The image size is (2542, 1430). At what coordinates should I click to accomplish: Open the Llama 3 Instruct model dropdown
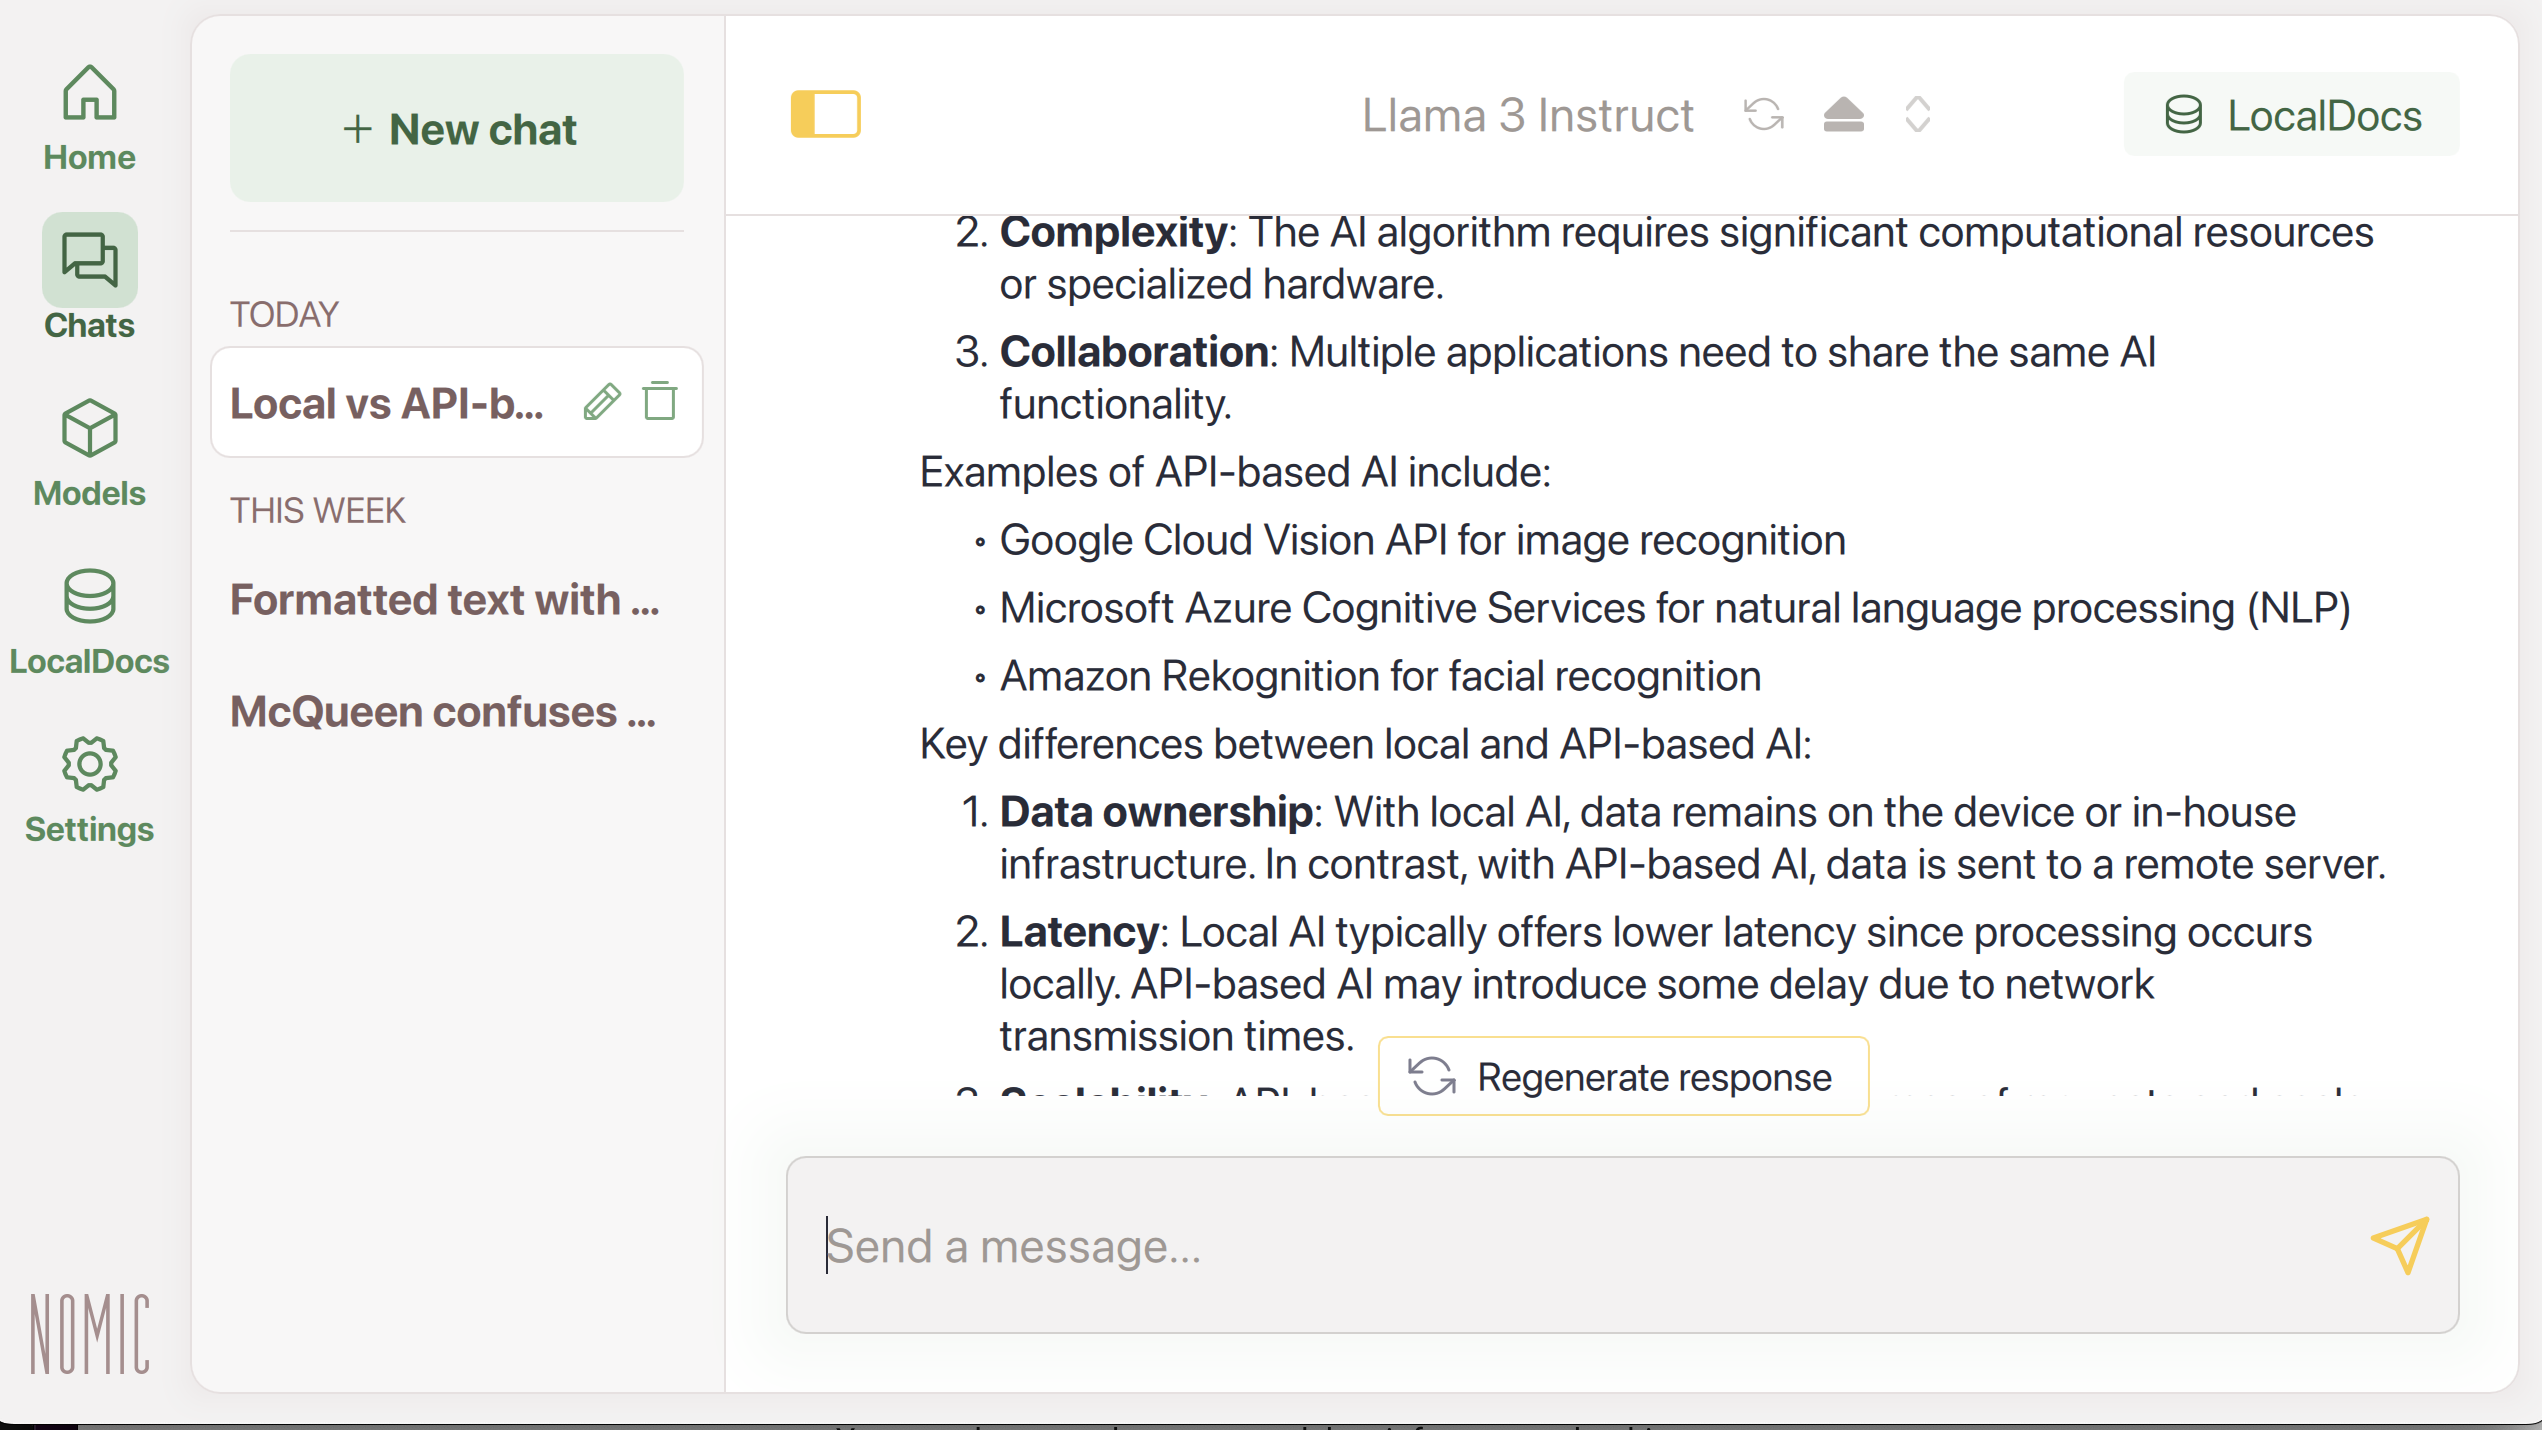click(1527, 114)
